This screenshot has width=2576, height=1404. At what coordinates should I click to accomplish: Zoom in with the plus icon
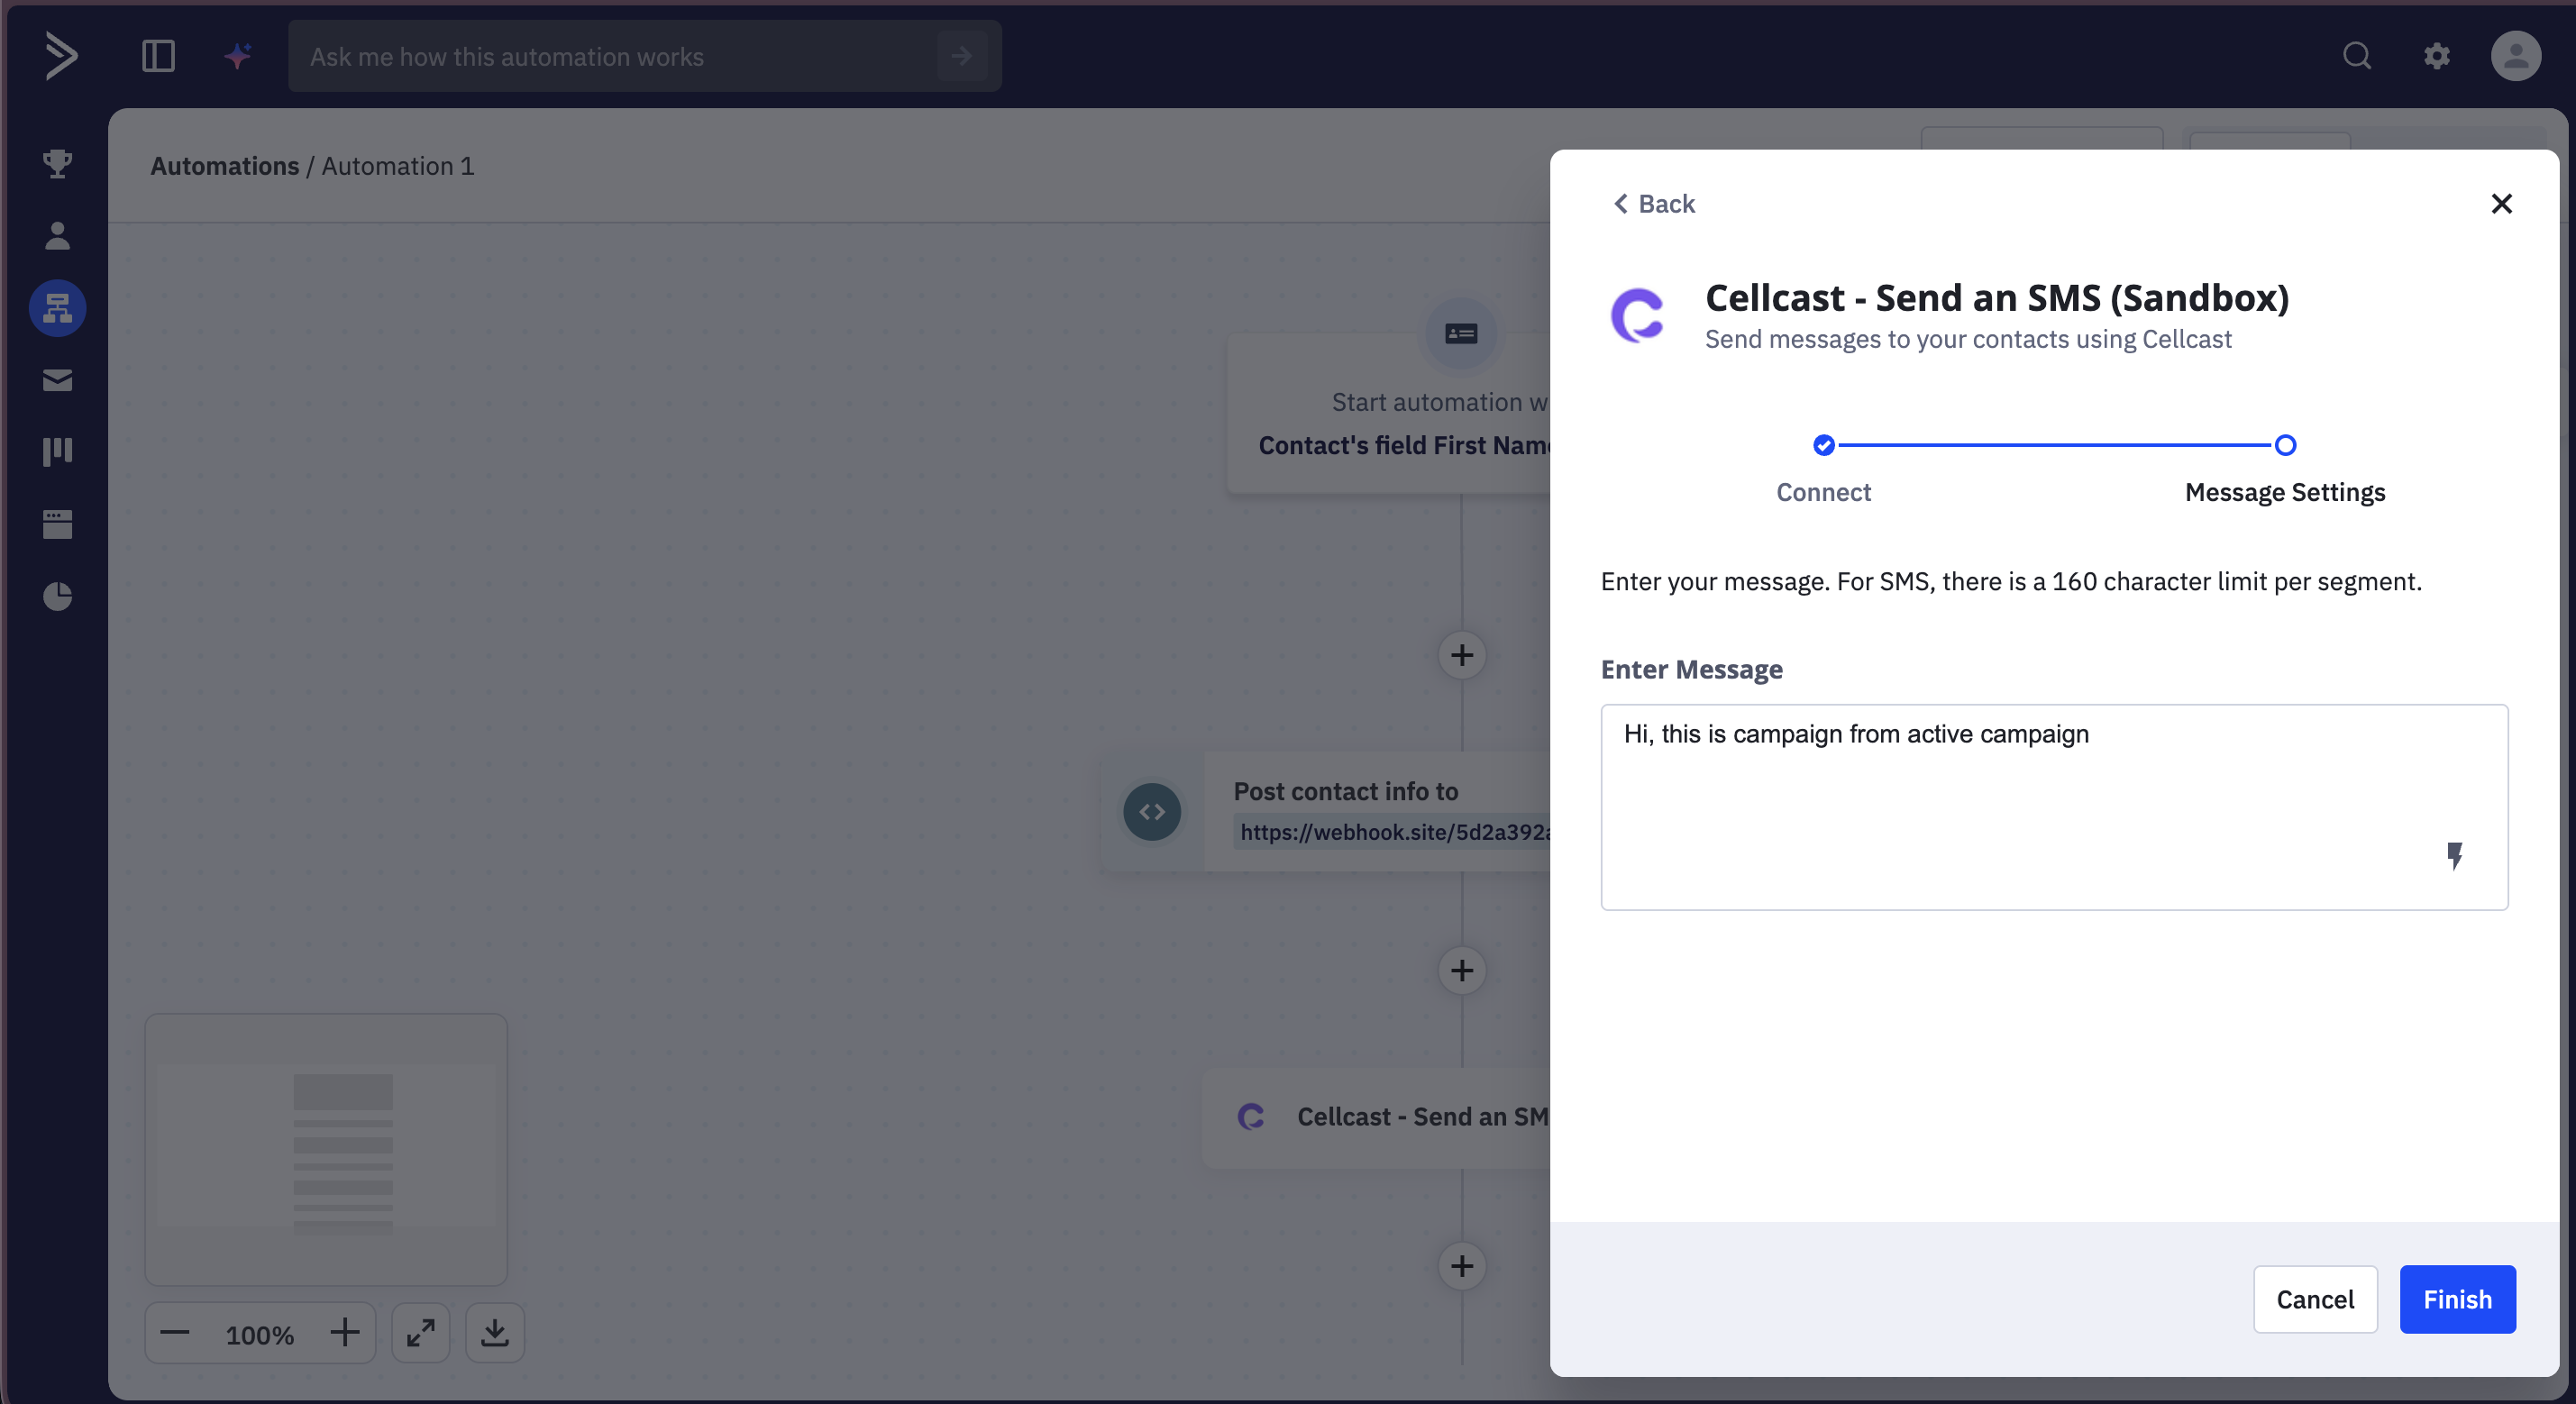(345, 1333)
